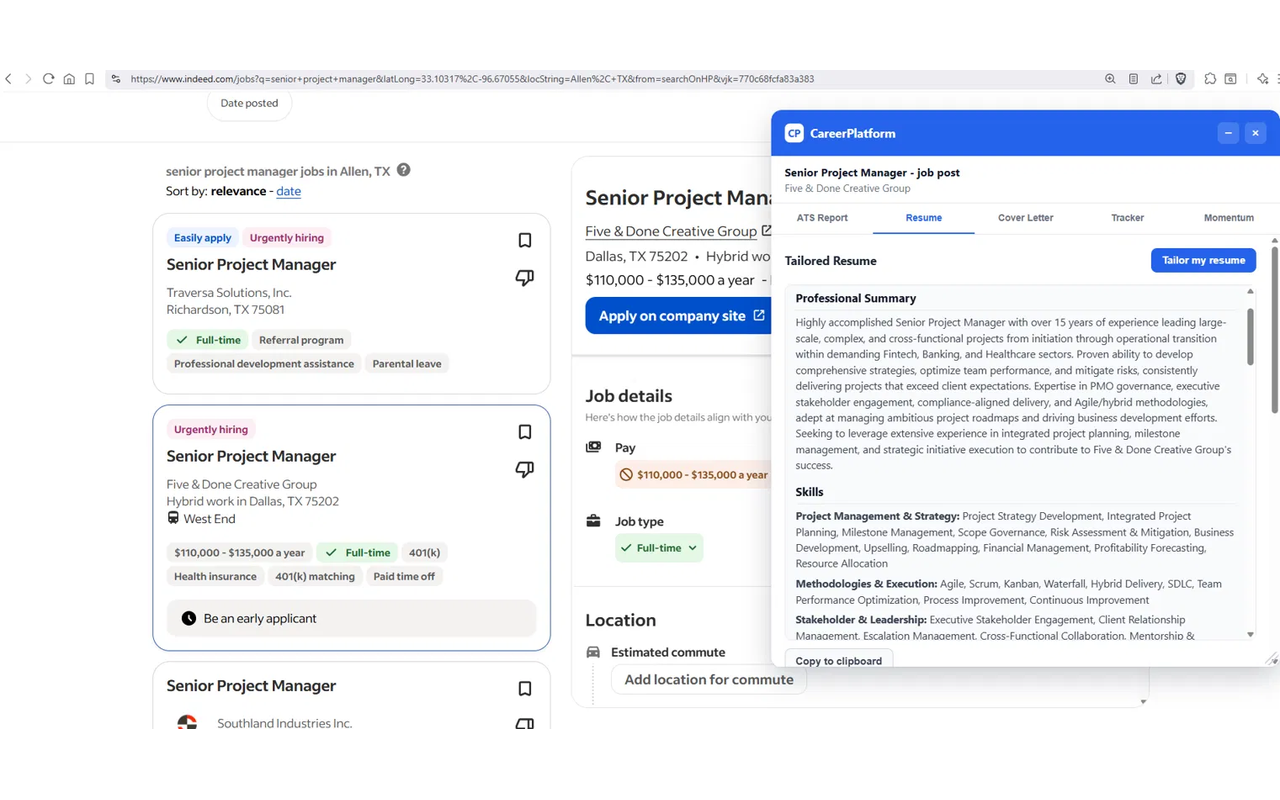Click the resume text scrollbar thumb
This screenshot has width=1280, height=800.
pos(1250,336)
